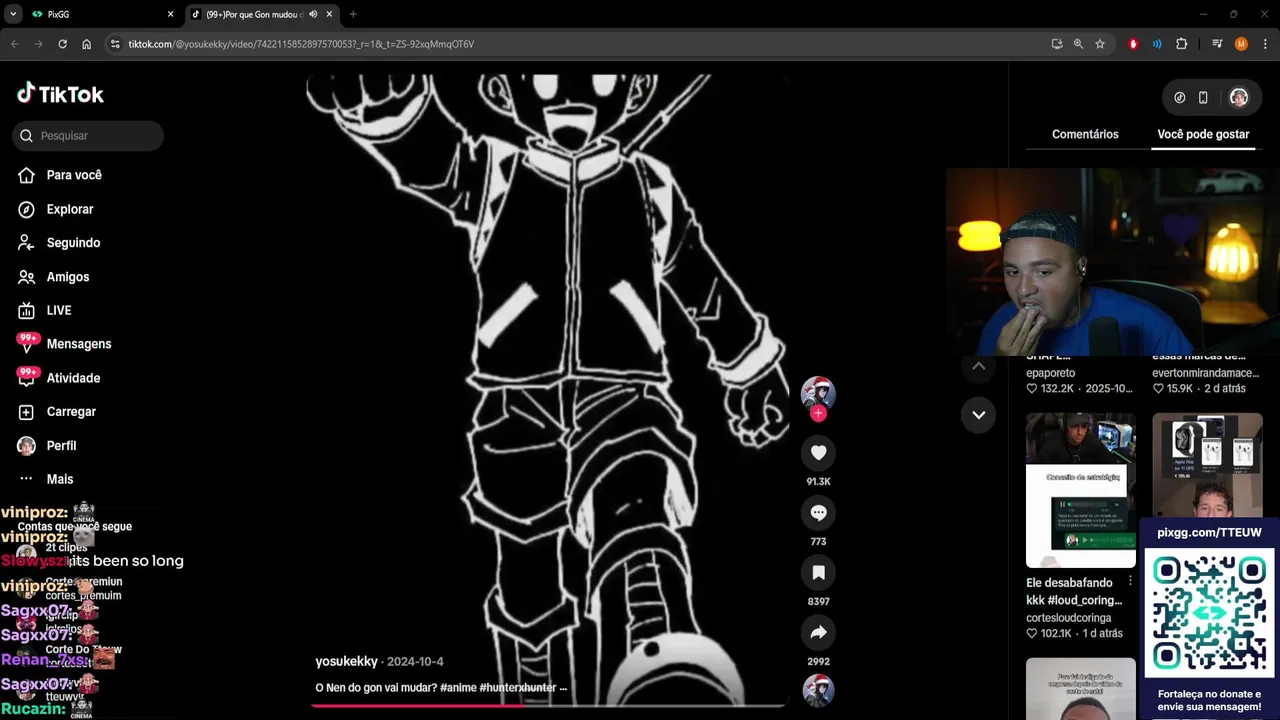Screen dimensions: 1280x720
Task: Open the spinning sound disc avatar
Action: (x=818, y=691)
